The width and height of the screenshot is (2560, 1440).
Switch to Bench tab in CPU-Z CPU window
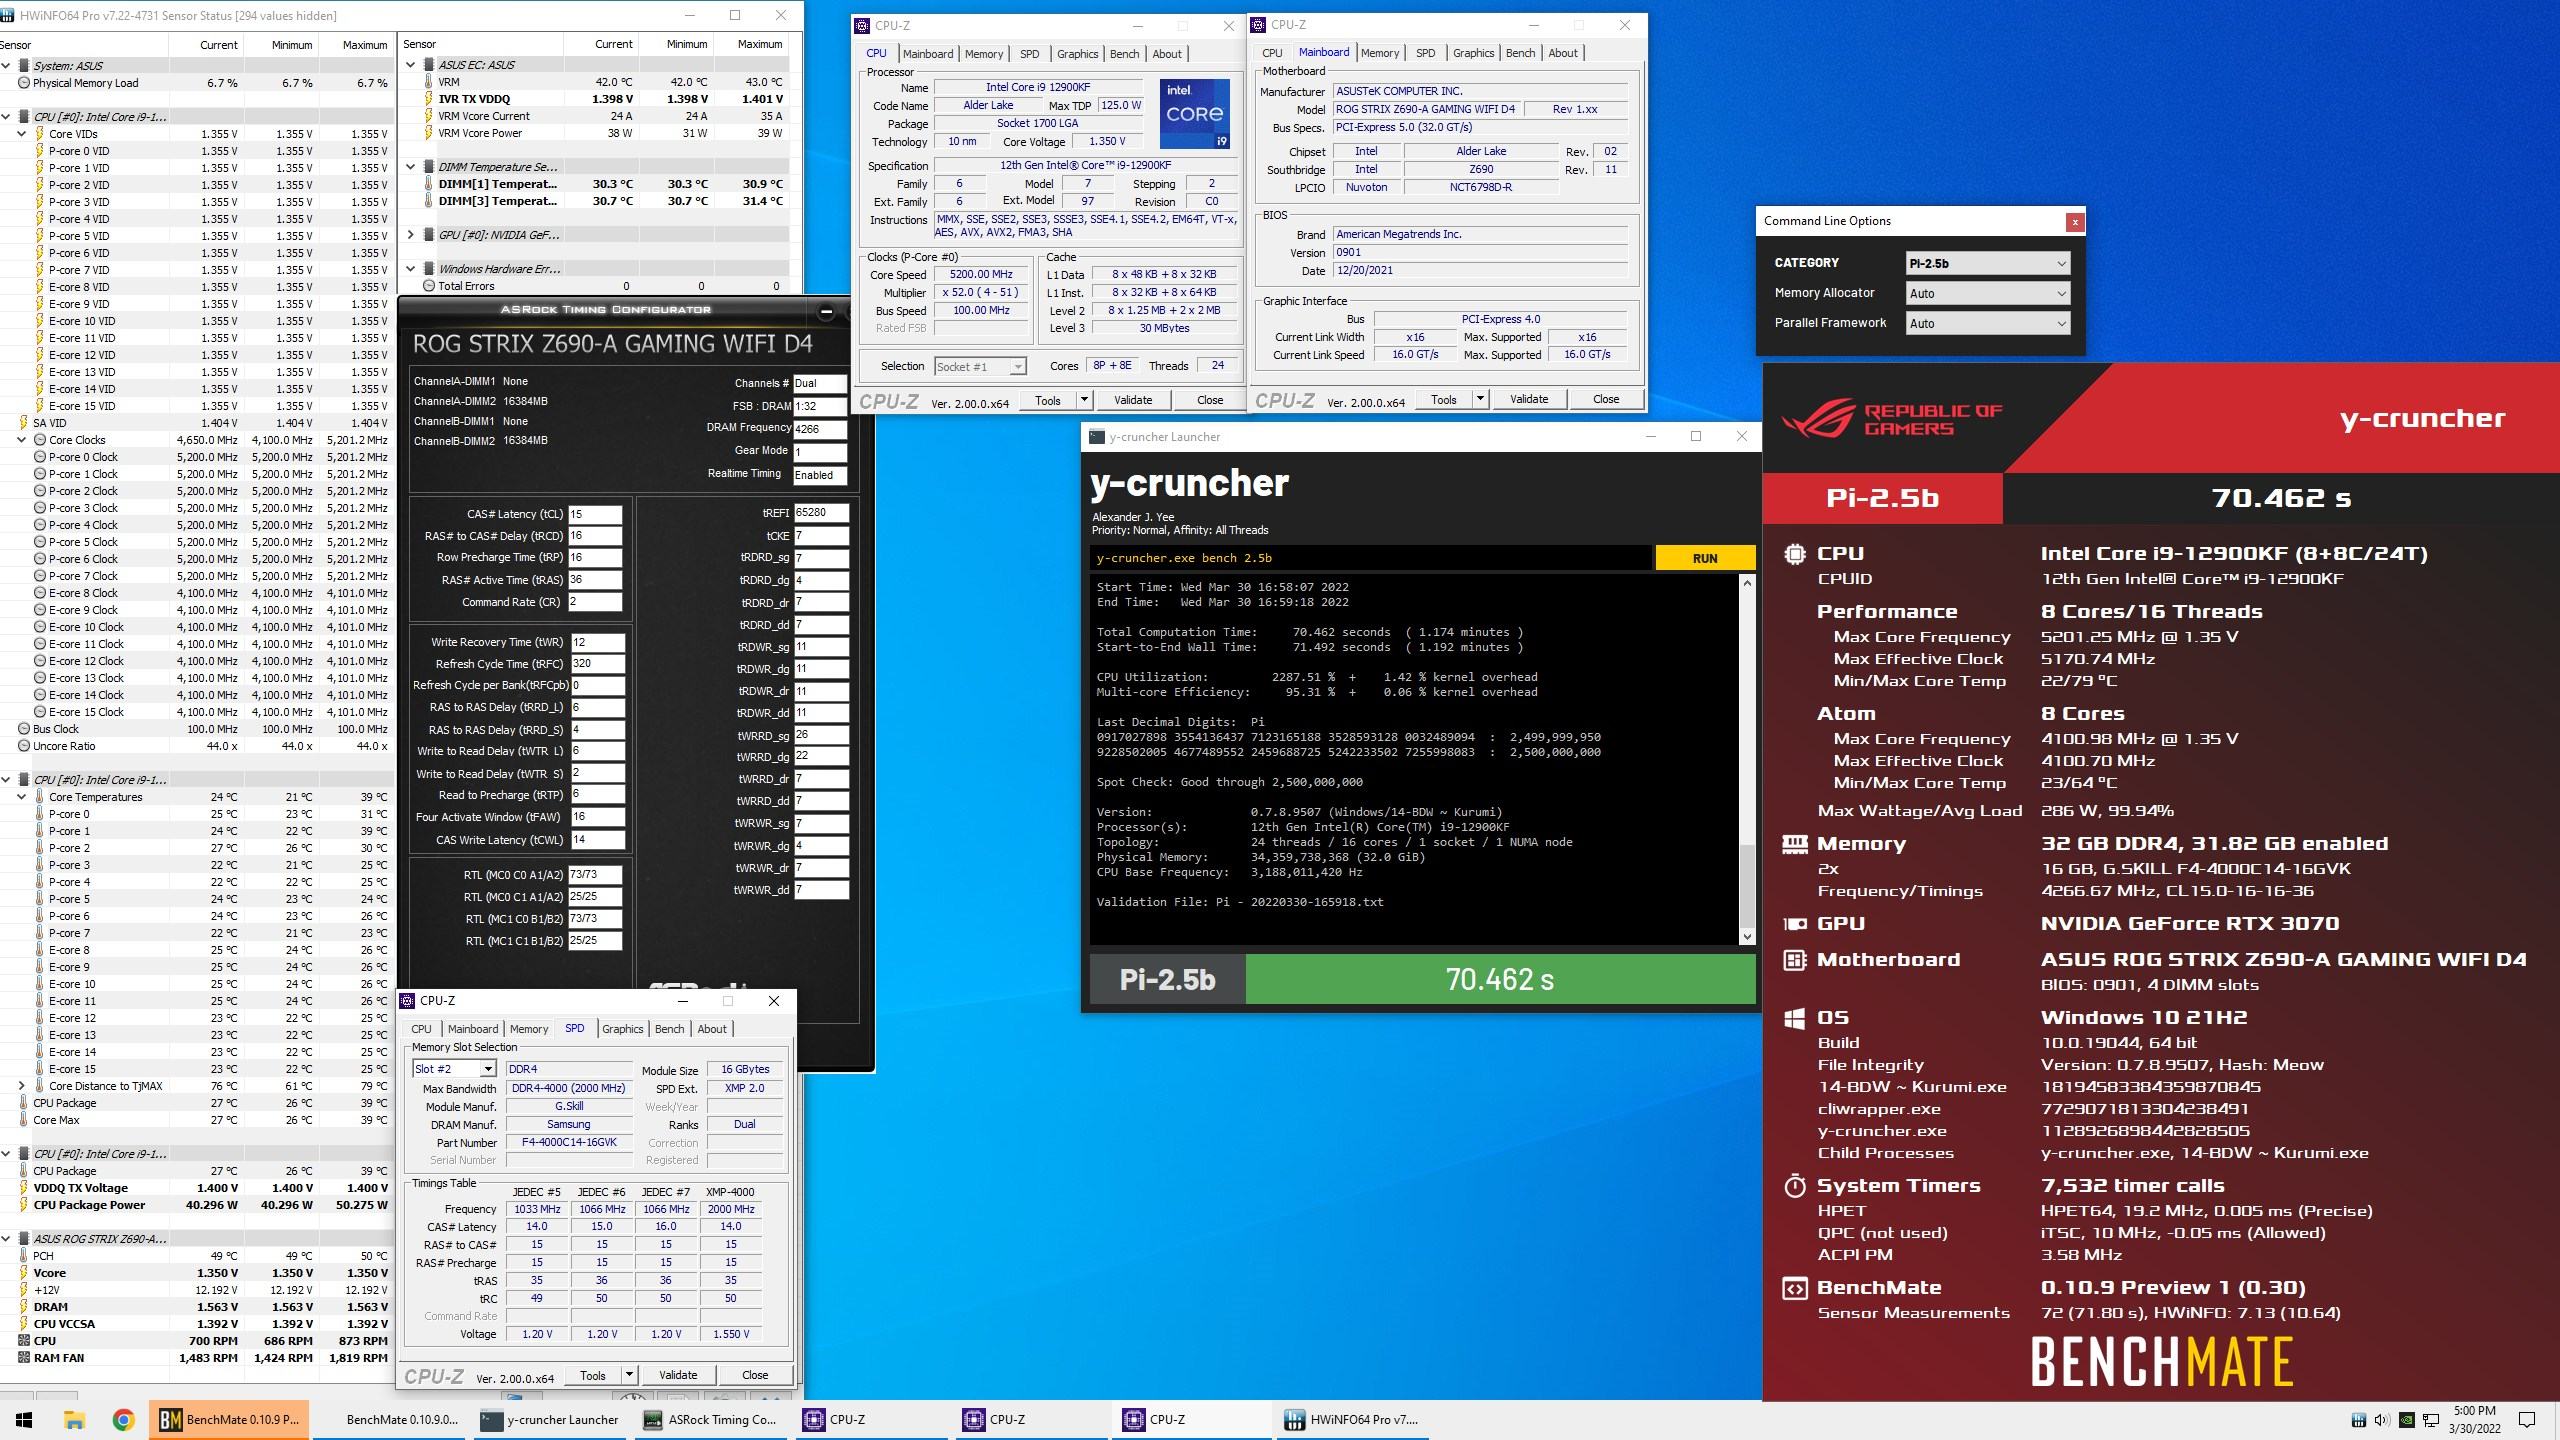pyautogui.click(x=1124, y=54)
